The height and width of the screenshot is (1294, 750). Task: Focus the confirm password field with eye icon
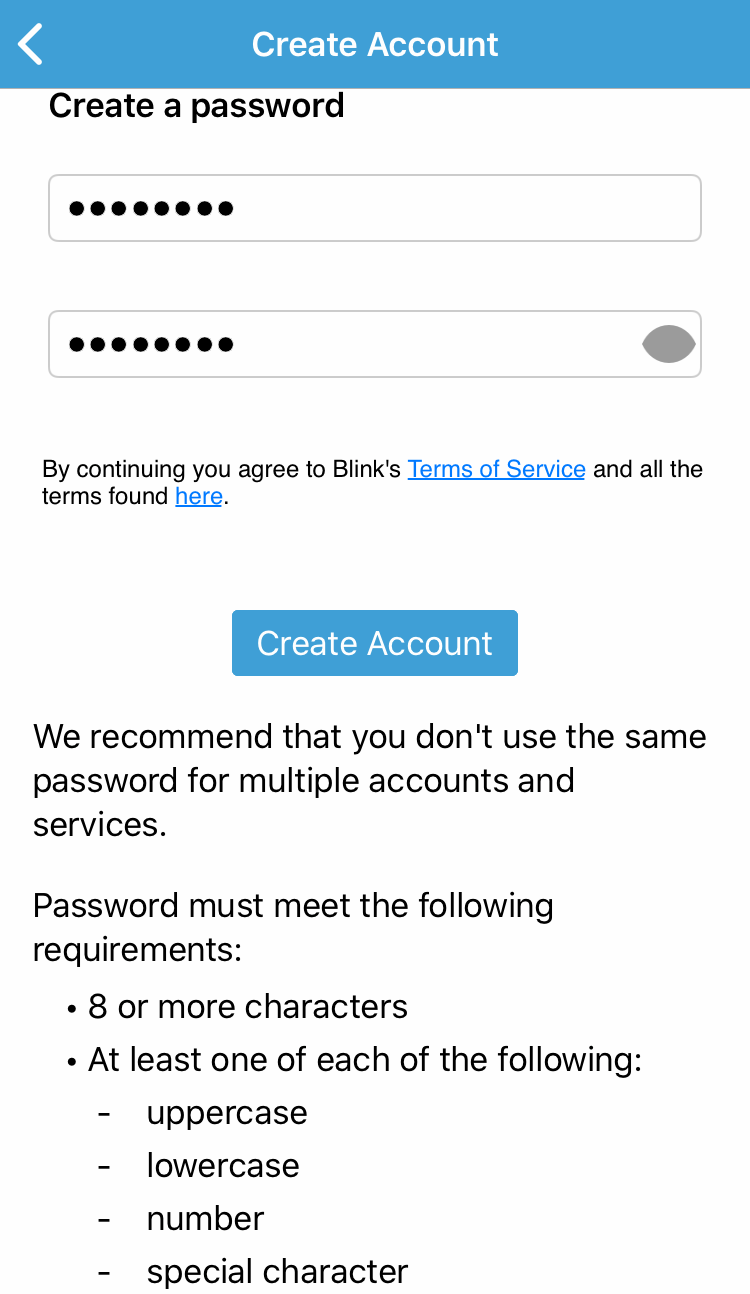[375, 344]
